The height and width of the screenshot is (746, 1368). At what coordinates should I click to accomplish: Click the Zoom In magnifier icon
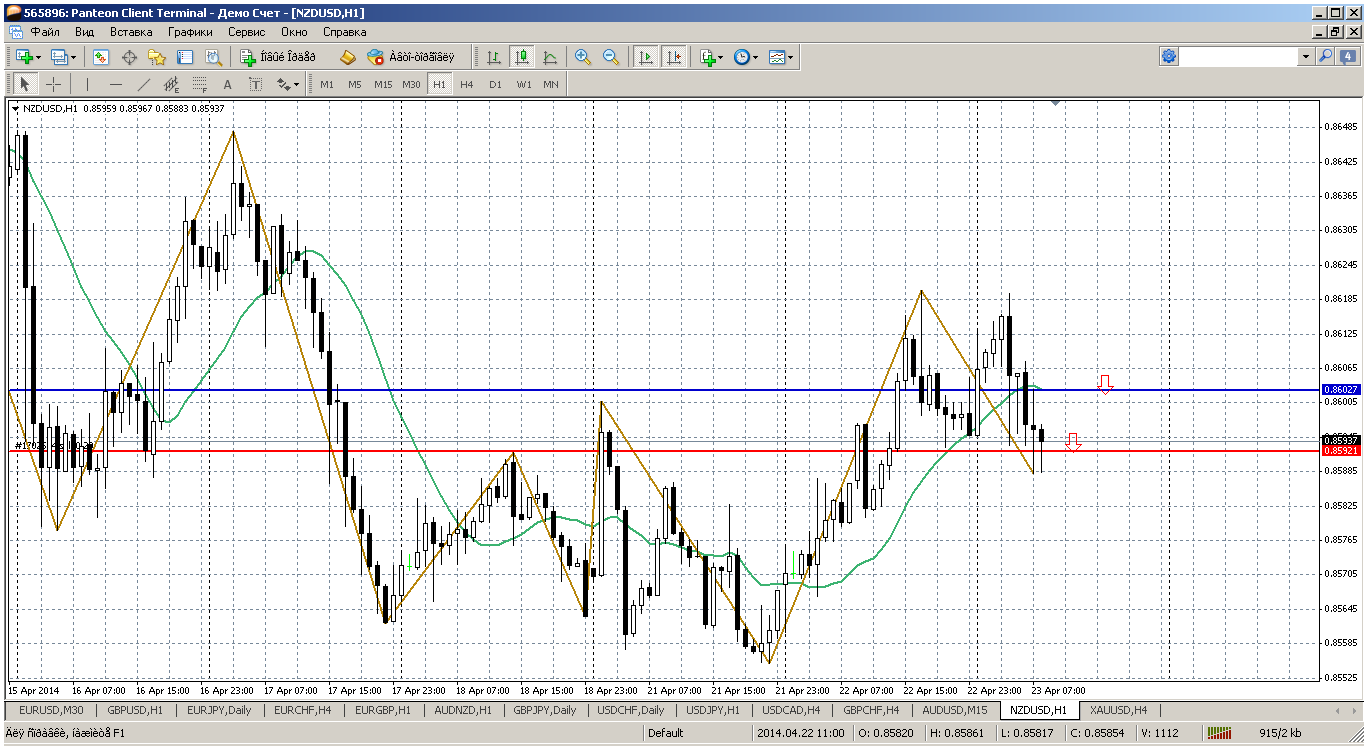pyautogui.click(x=582, y=58)
